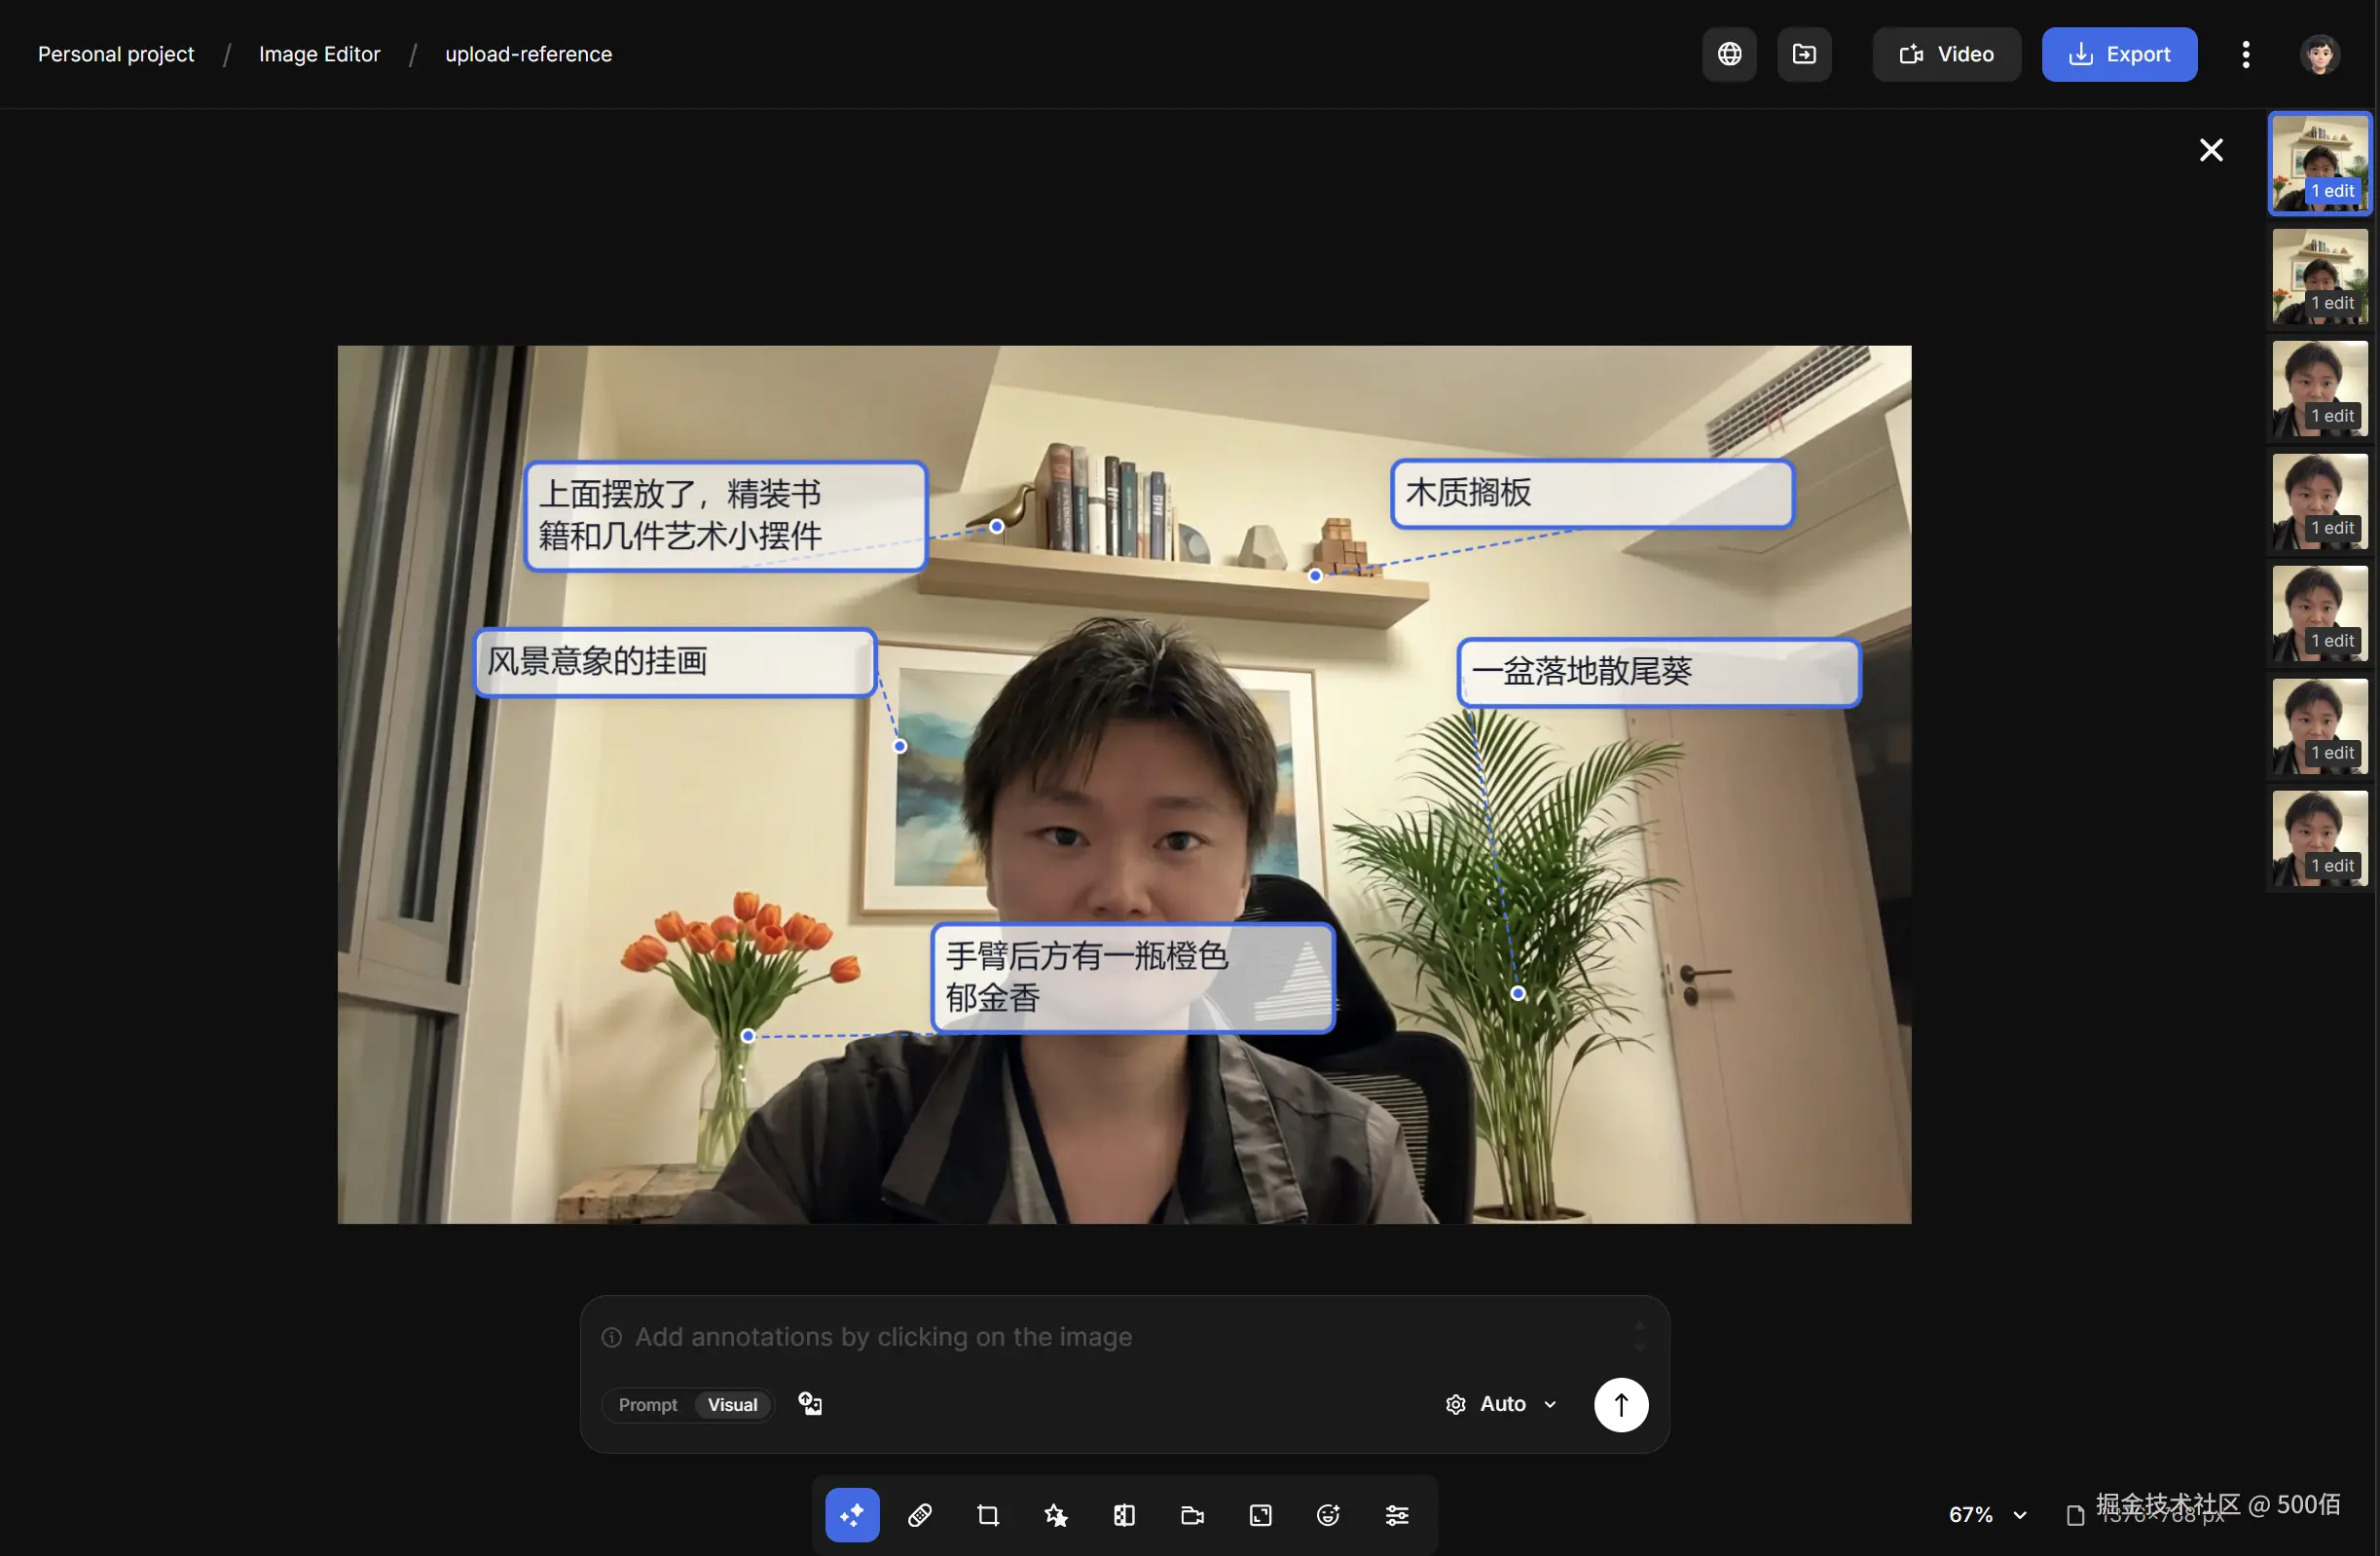Switch to Prompt mode

(x=647, y=1404)
